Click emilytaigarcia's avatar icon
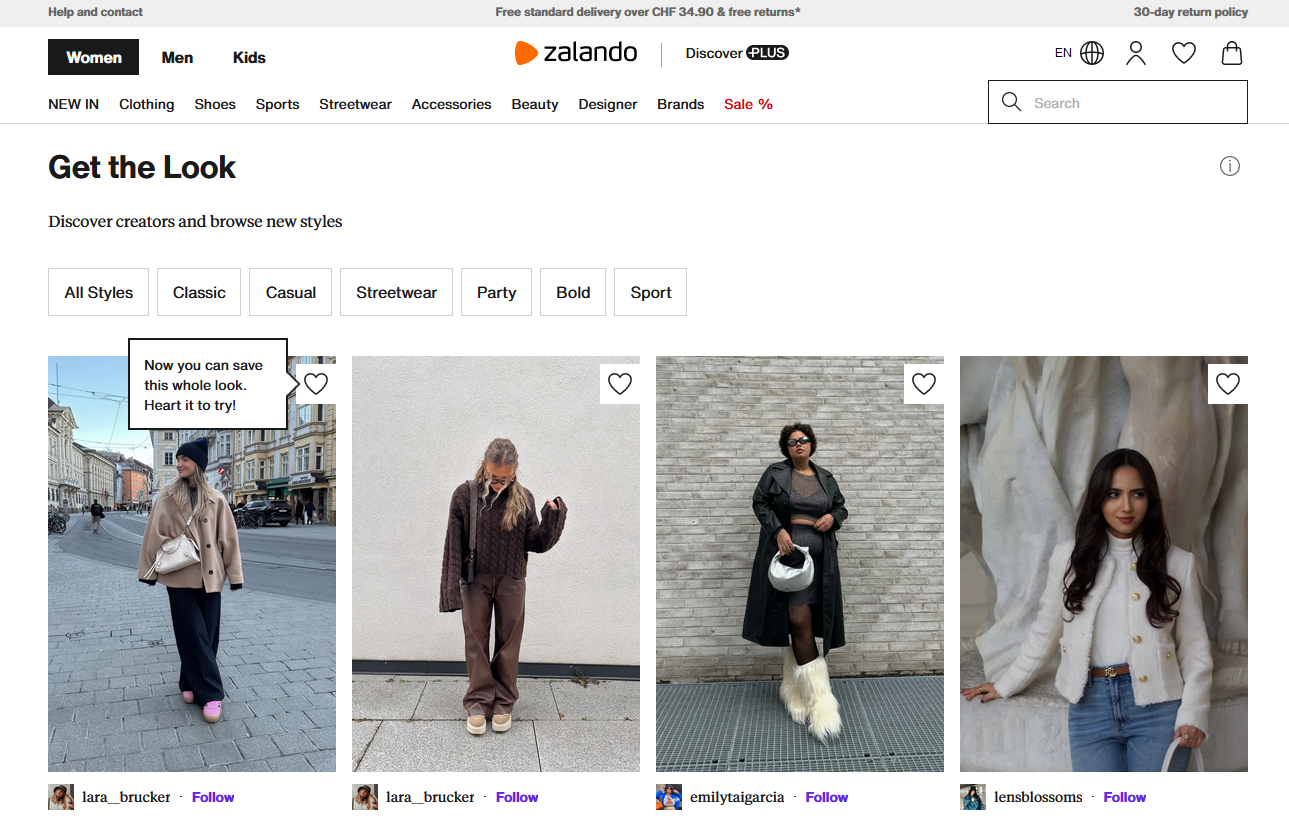The image size is (1289, 828). click(669, 797)
